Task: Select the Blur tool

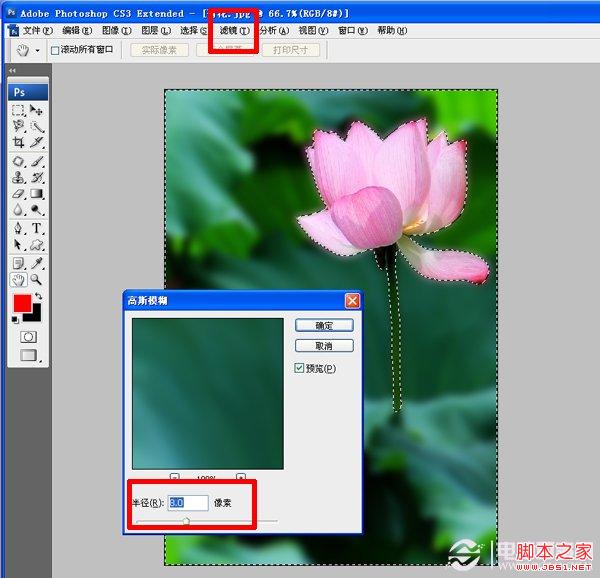Action: (18, 210)
